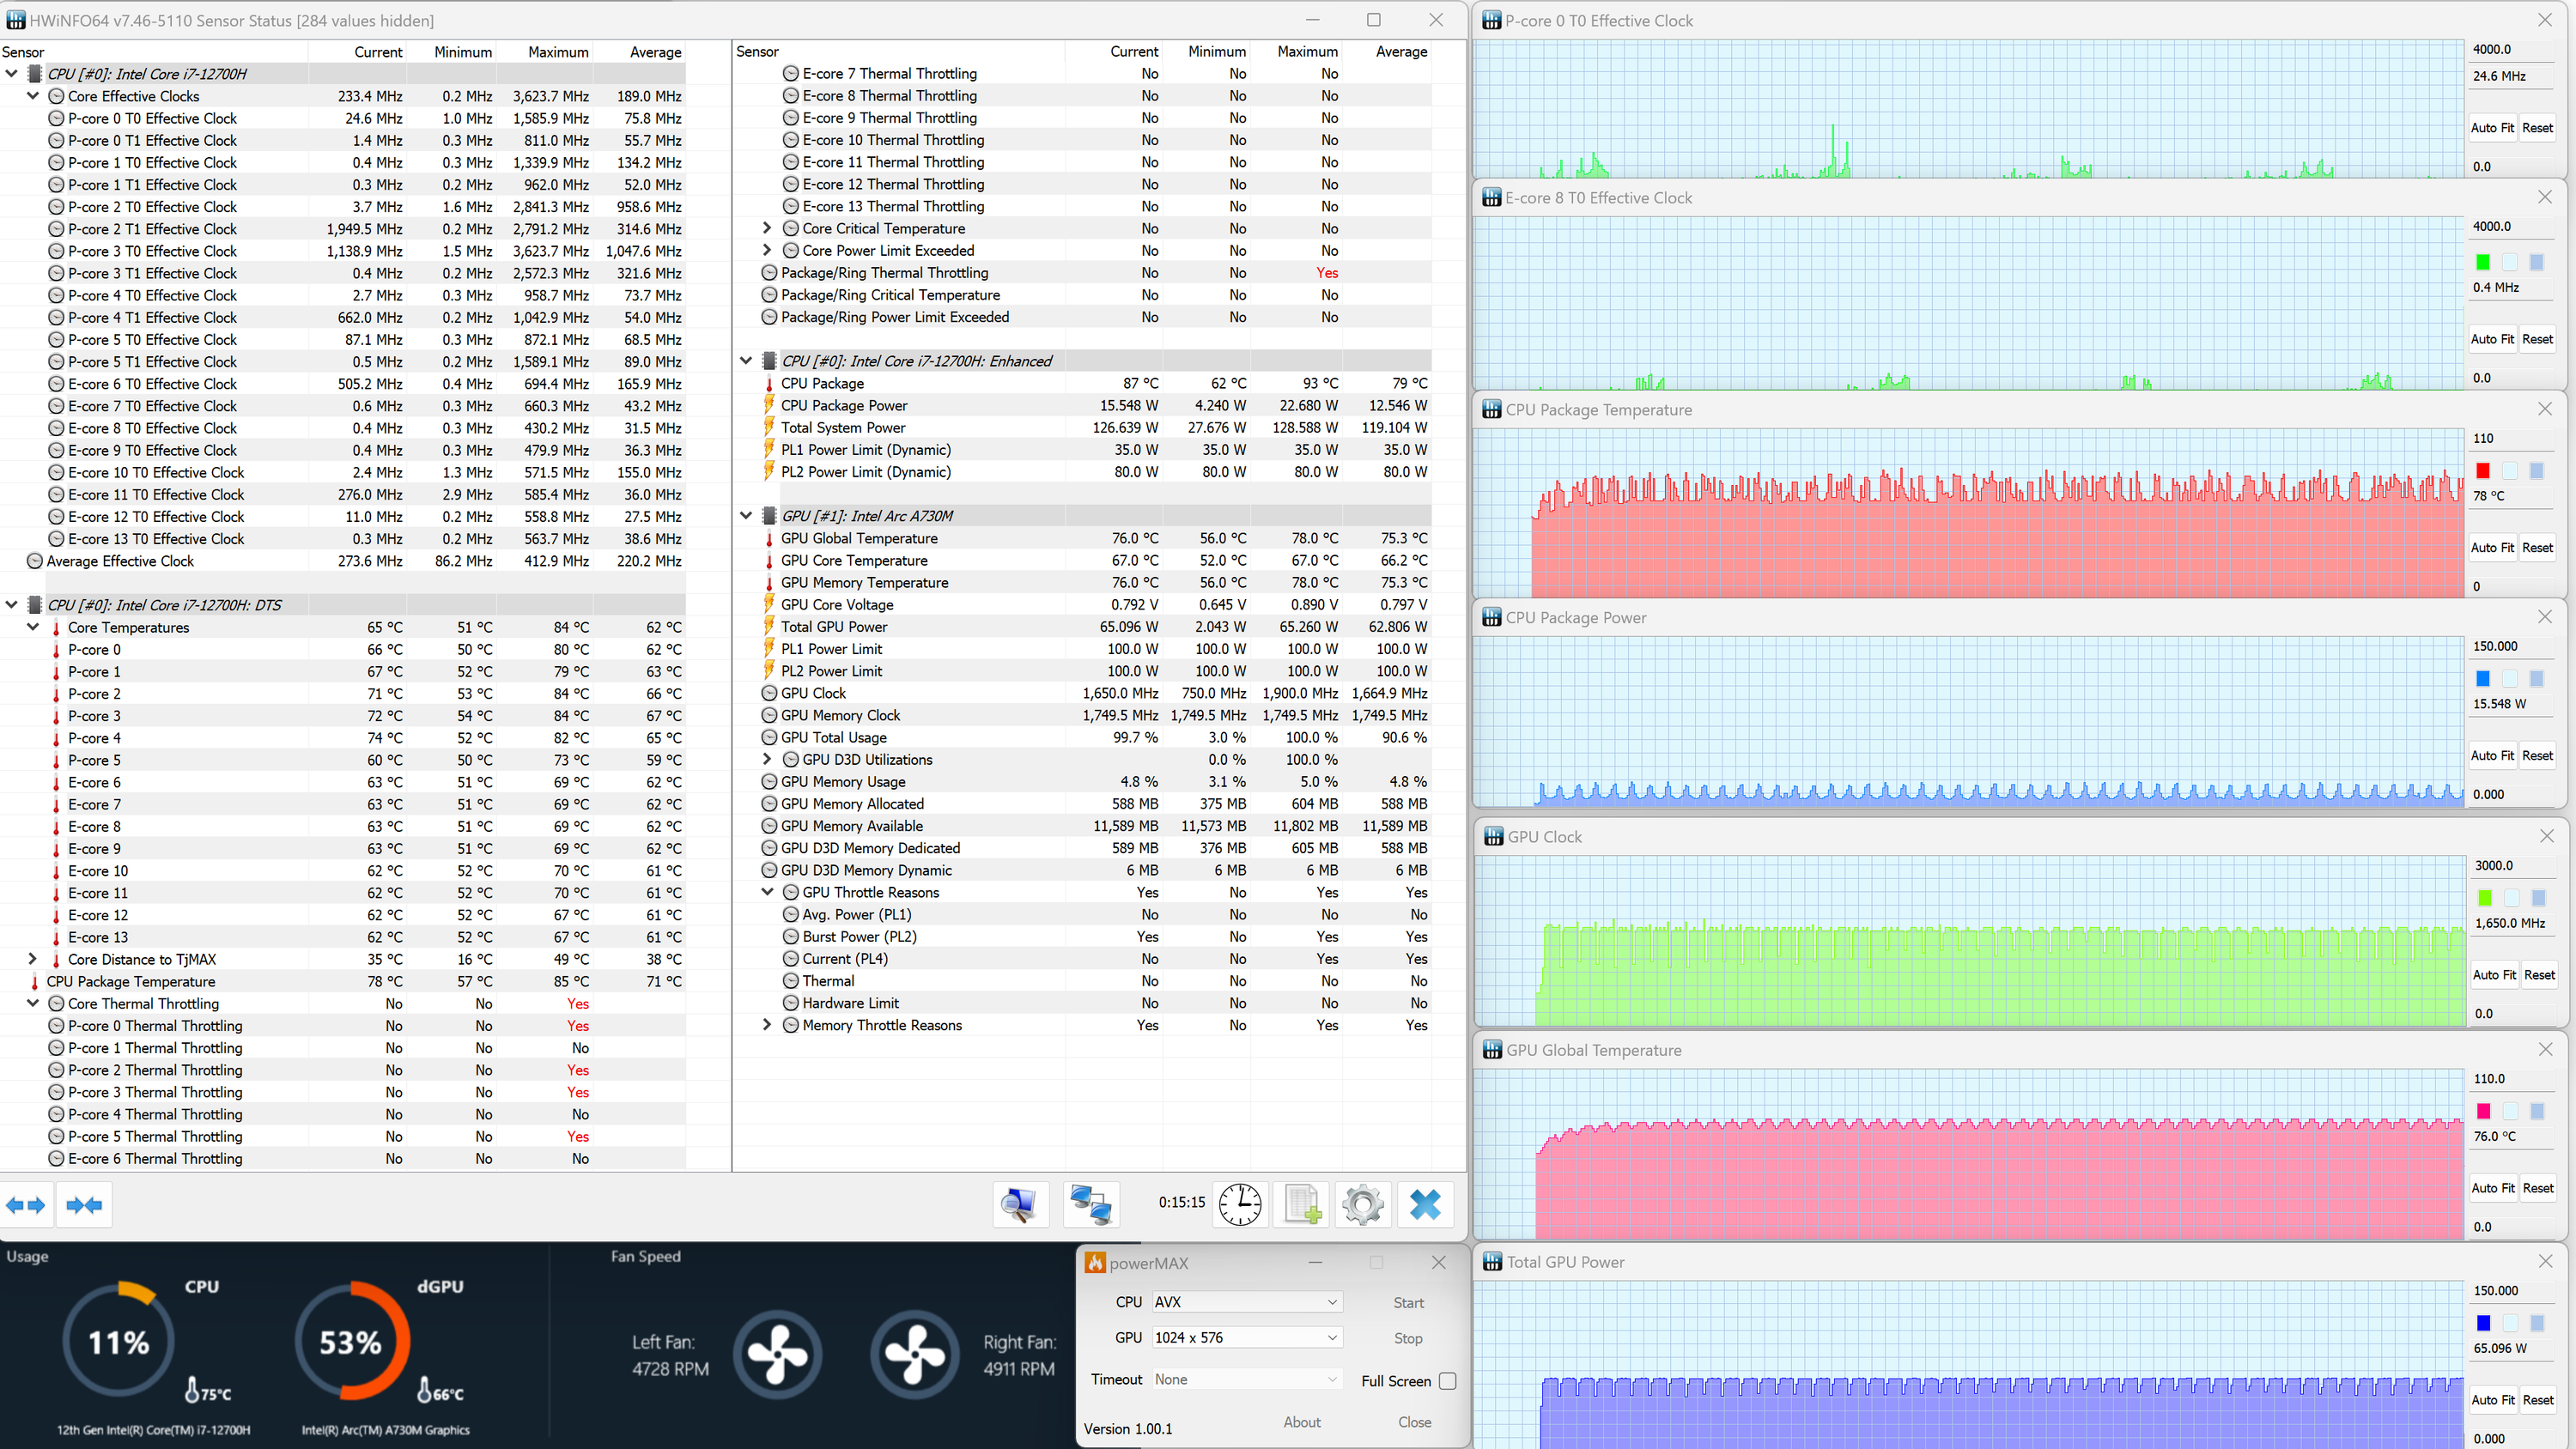This screenshot has height=1449, width=2576.
Task: Open the GPU resolution 1024 x 576 dropdown
Action: coord(1246,1338)
